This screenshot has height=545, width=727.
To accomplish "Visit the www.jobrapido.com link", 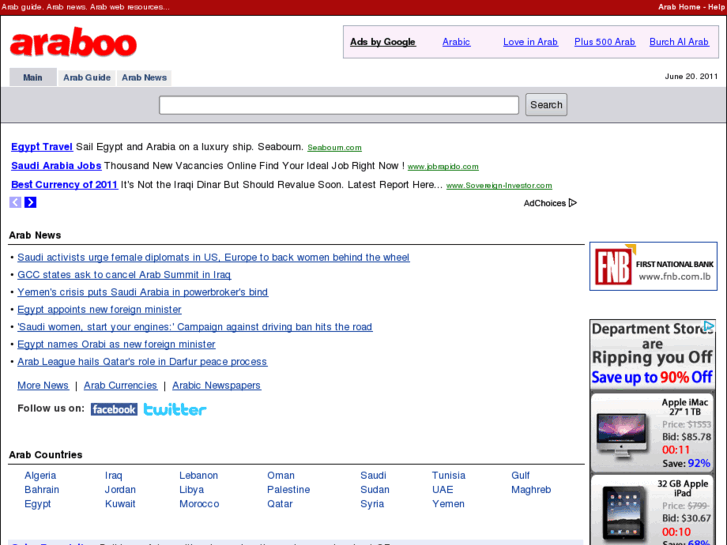I will click(x=443, y=167).
